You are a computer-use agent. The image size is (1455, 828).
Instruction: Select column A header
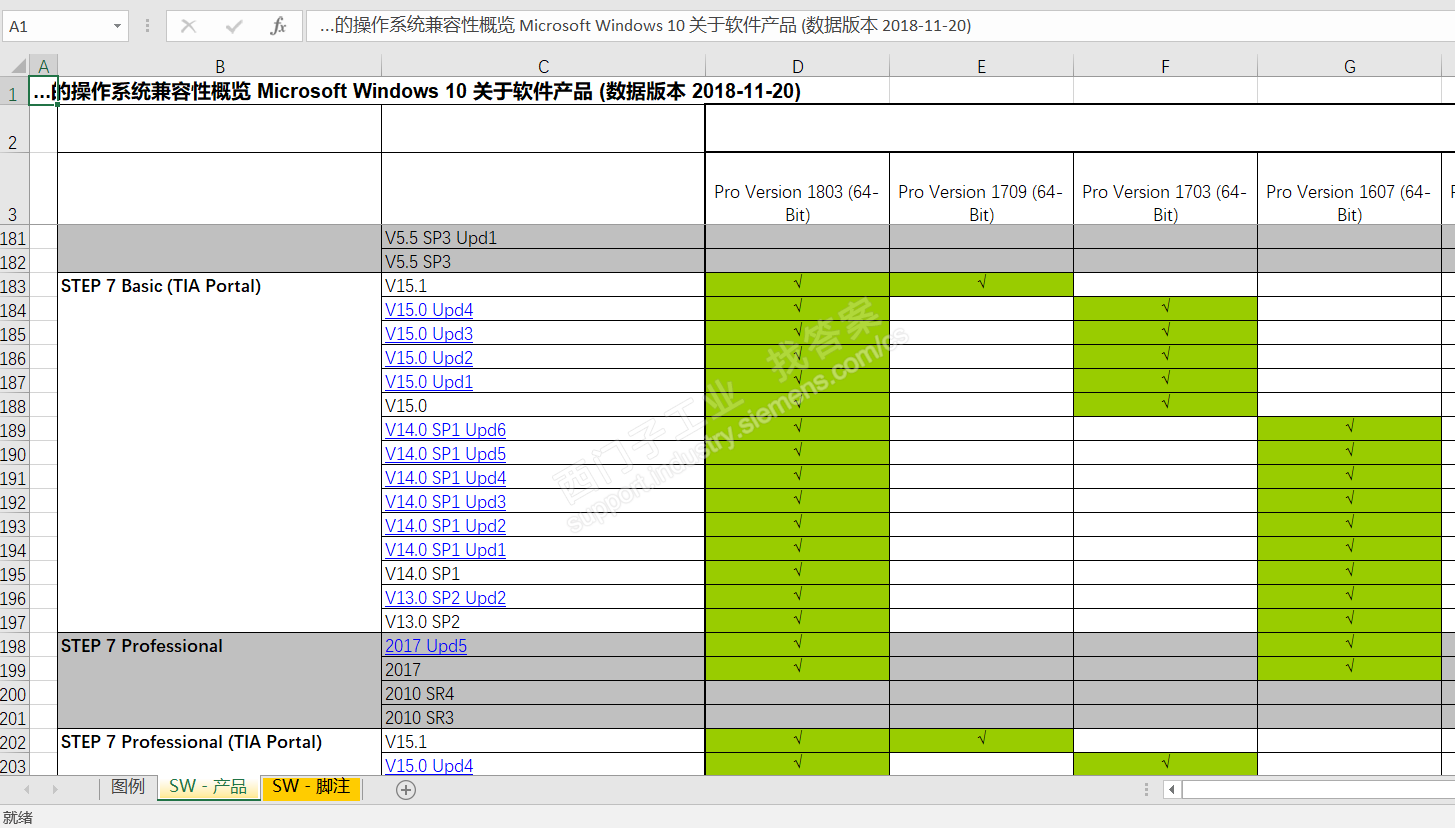(x=43, y=66)
